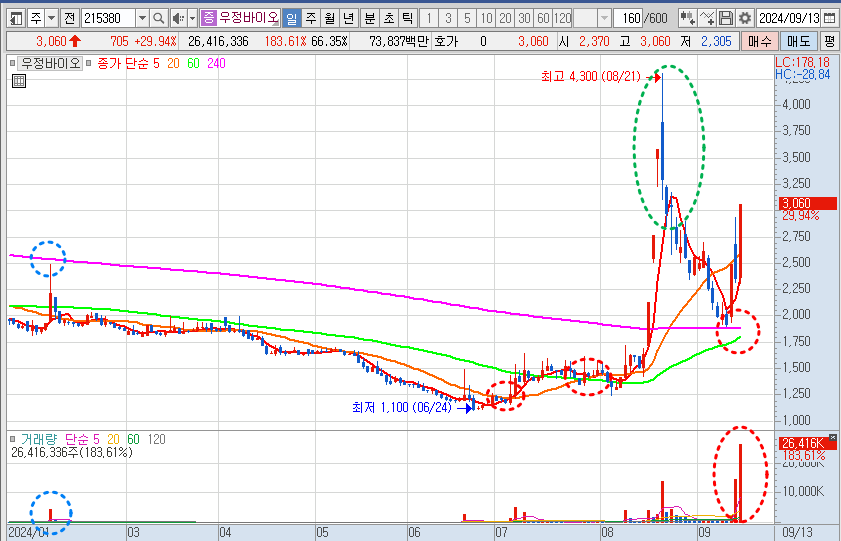The image size is (841, 541).
Task: Click the blue 매도 sell button
Action: (x=799, y=41)
